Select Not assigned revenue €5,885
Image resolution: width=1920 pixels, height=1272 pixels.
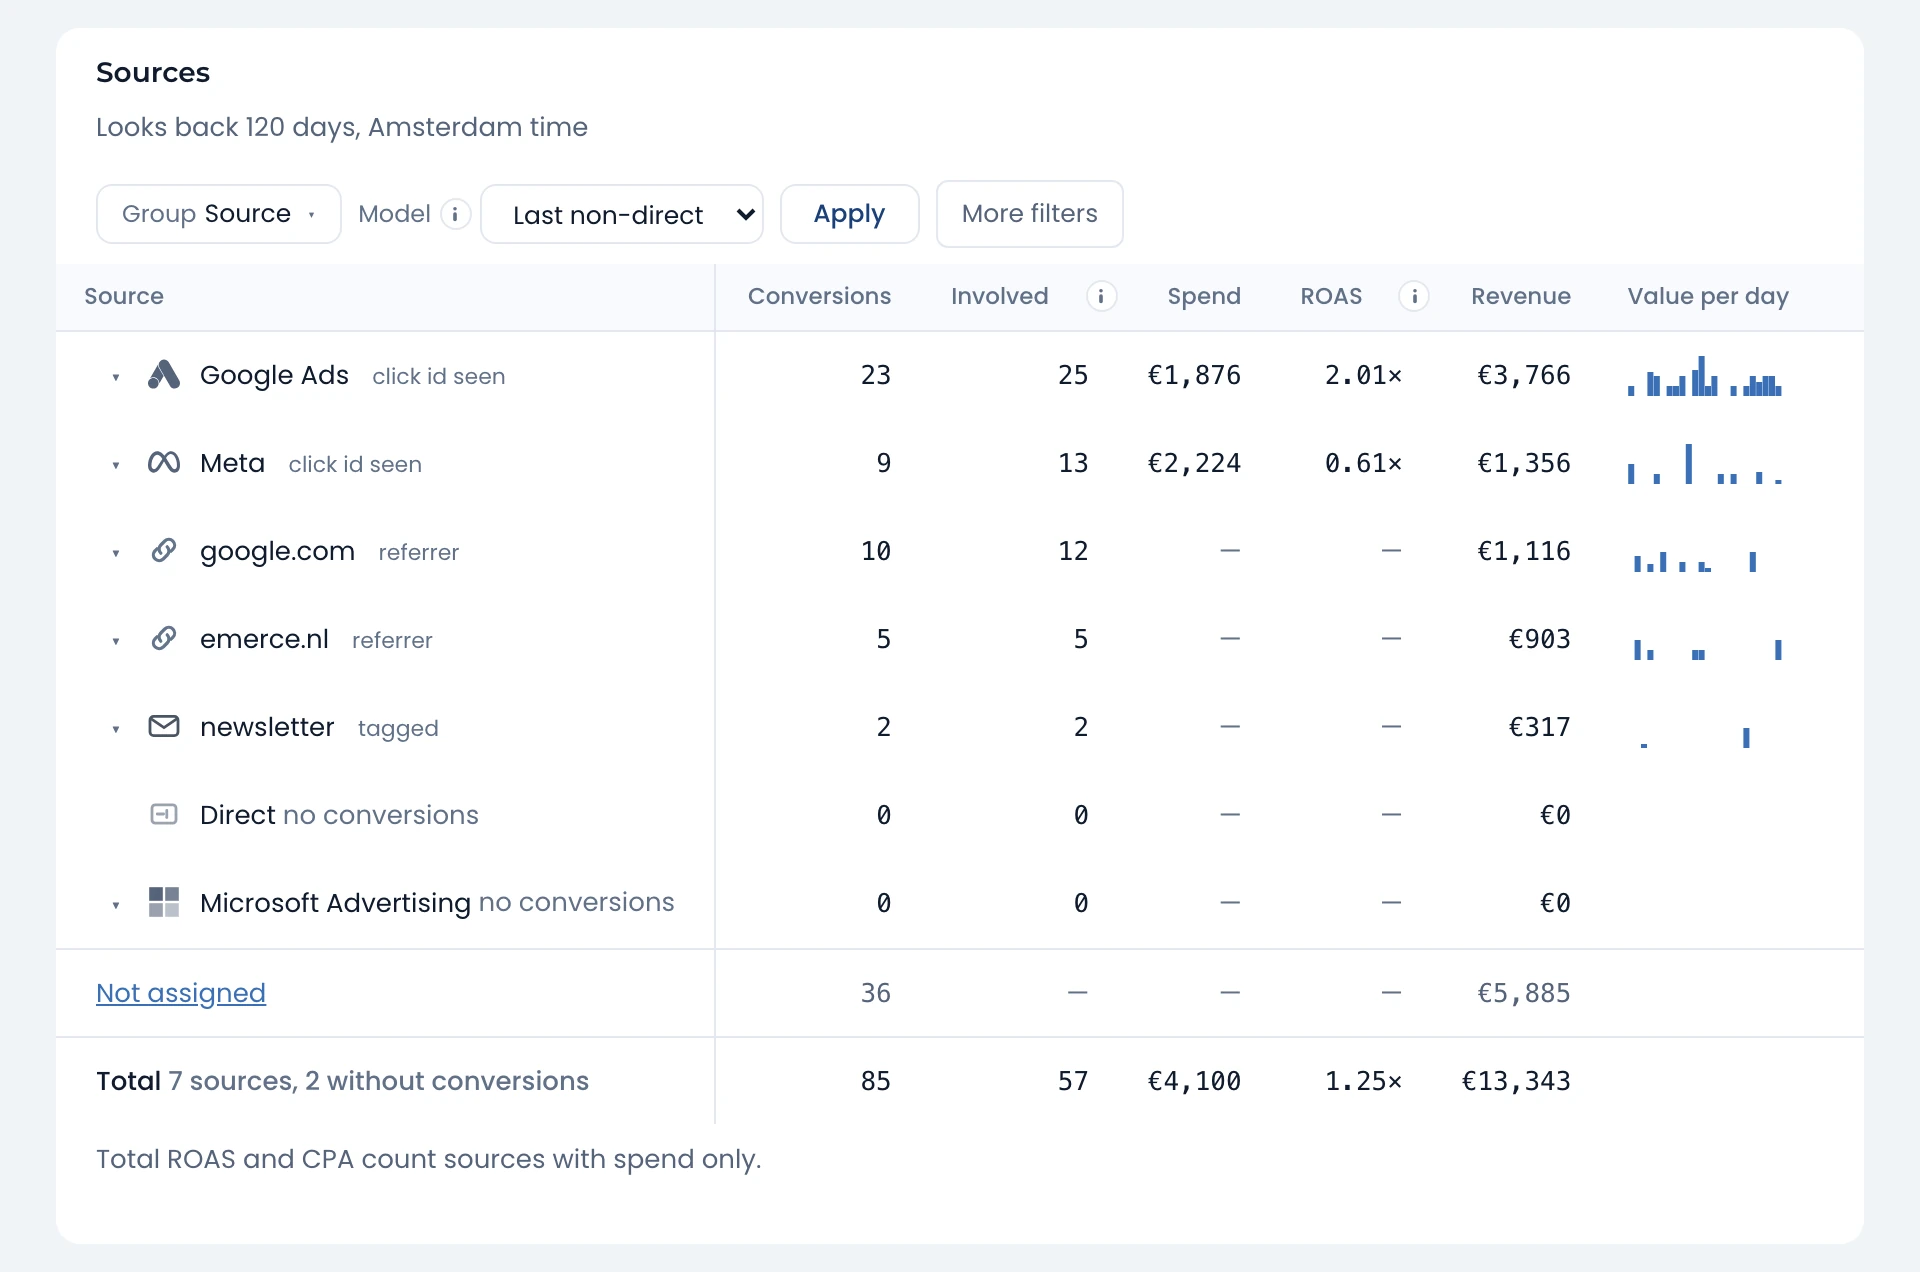click(1524, 993)
